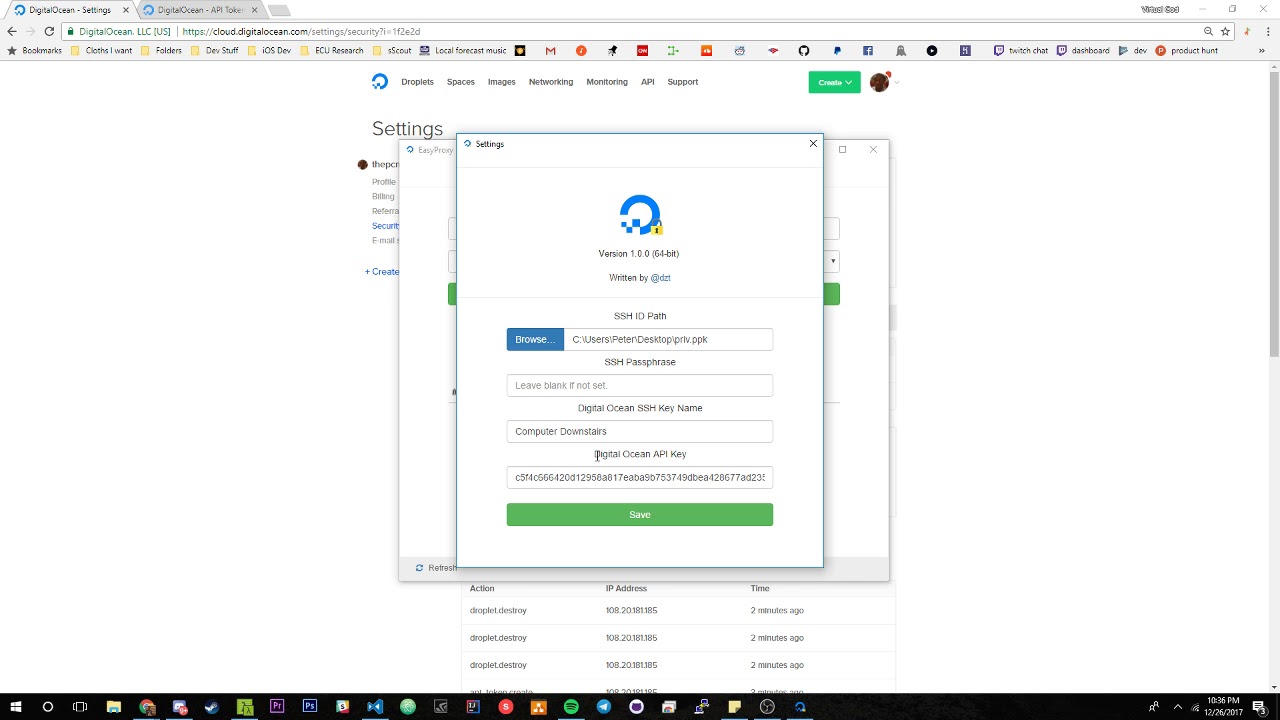Open the Support menu item
The image size is (1280, 720).
click(x=683, y=82)
